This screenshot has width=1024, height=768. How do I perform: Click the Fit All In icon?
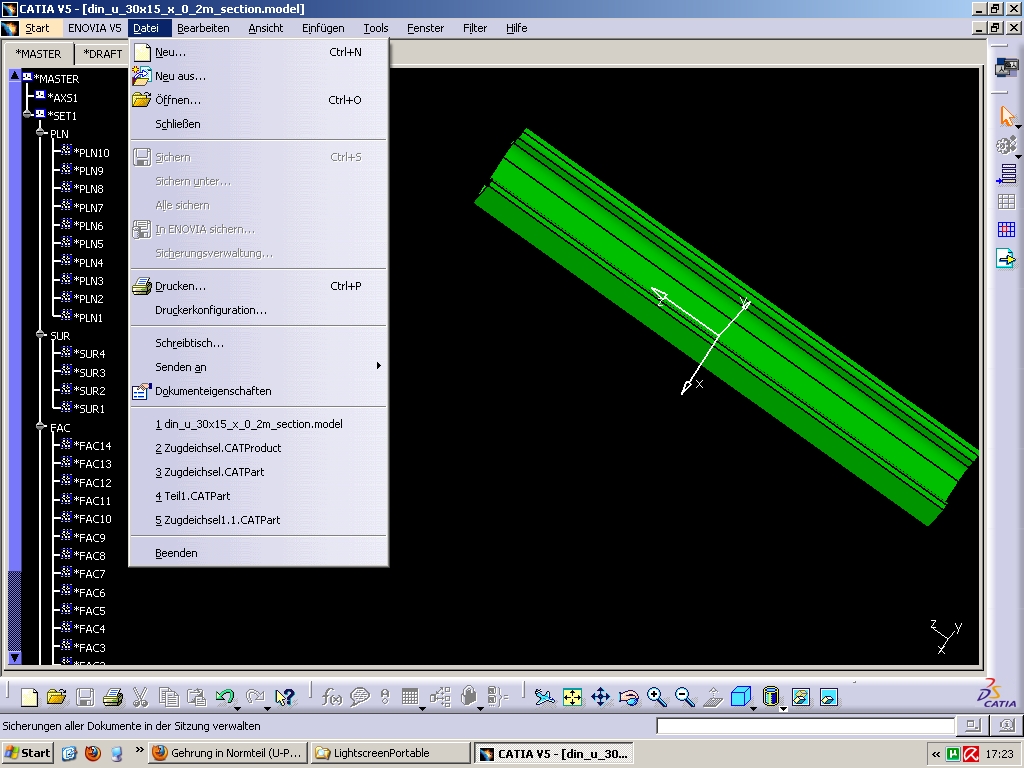[572, 697]
